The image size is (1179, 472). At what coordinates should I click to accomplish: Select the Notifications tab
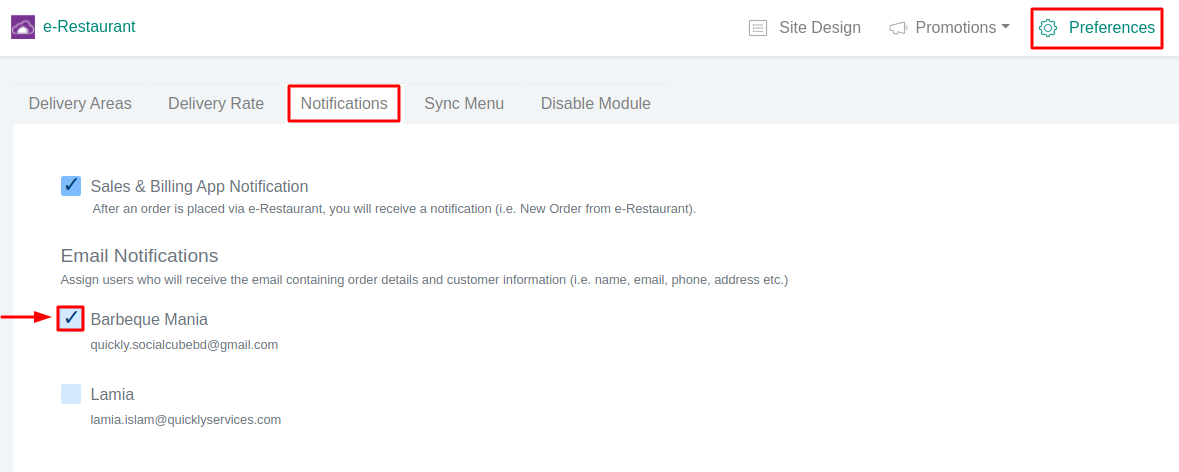tap(344, 103)
